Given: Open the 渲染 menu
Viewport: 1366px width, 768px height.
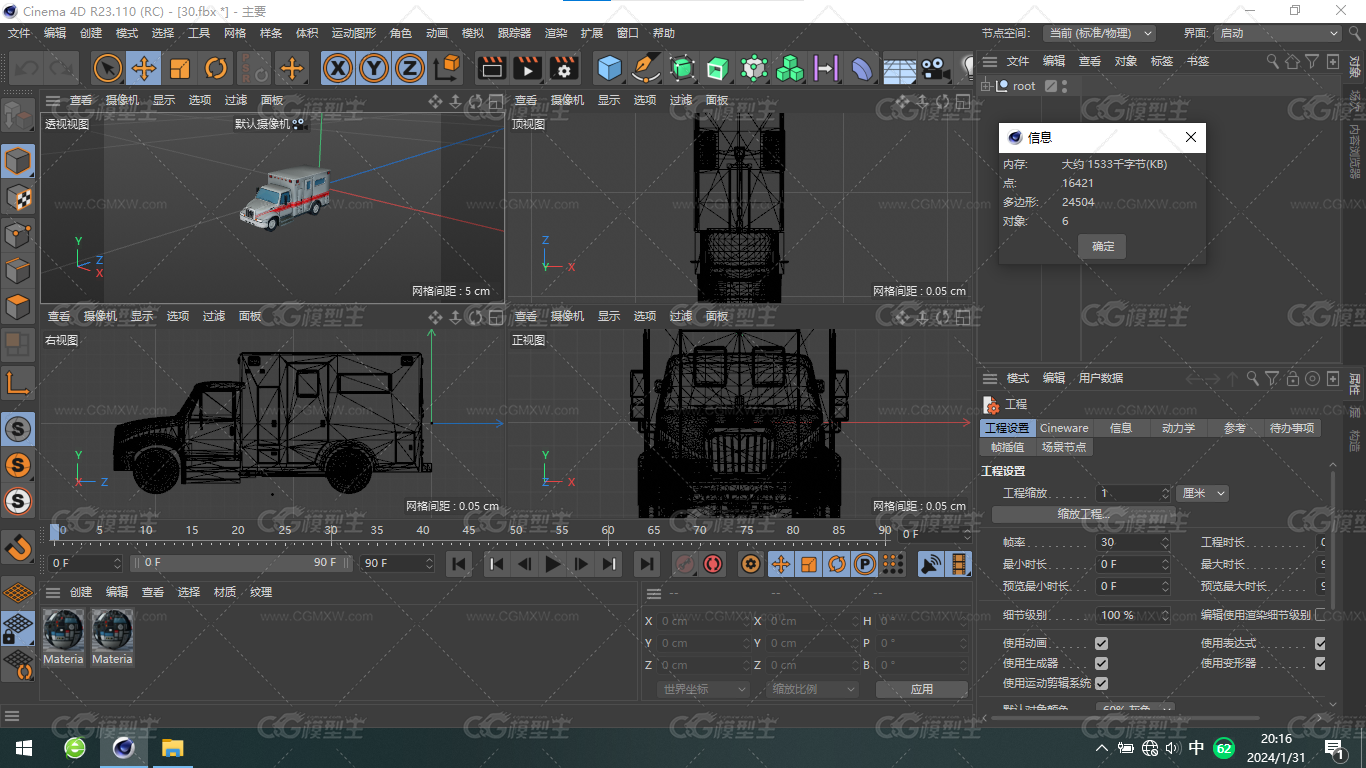Looking at the screenshot, I should pyautogui.click(x=556, y=33).
